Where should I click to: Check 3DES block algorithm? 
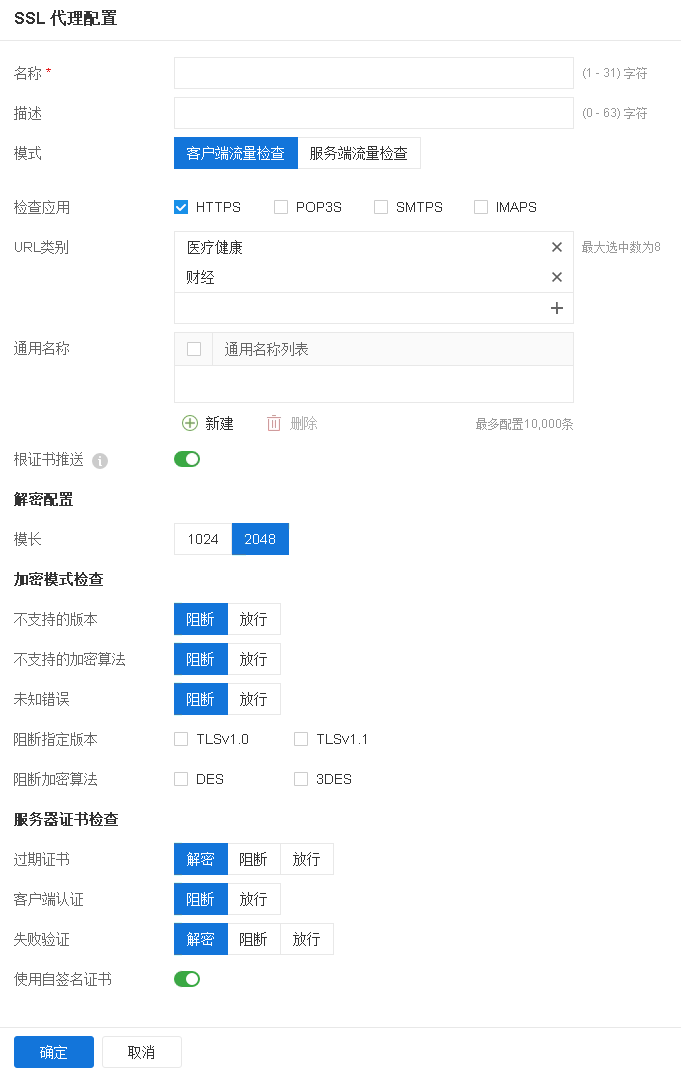(301, 779)
